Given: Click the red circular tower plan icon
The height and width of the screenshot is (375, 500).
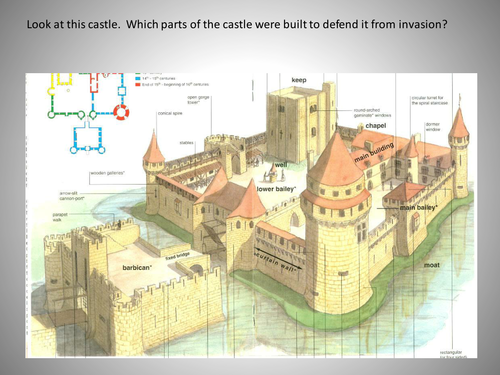Looking at the screenshot, I should pos(121,112).
